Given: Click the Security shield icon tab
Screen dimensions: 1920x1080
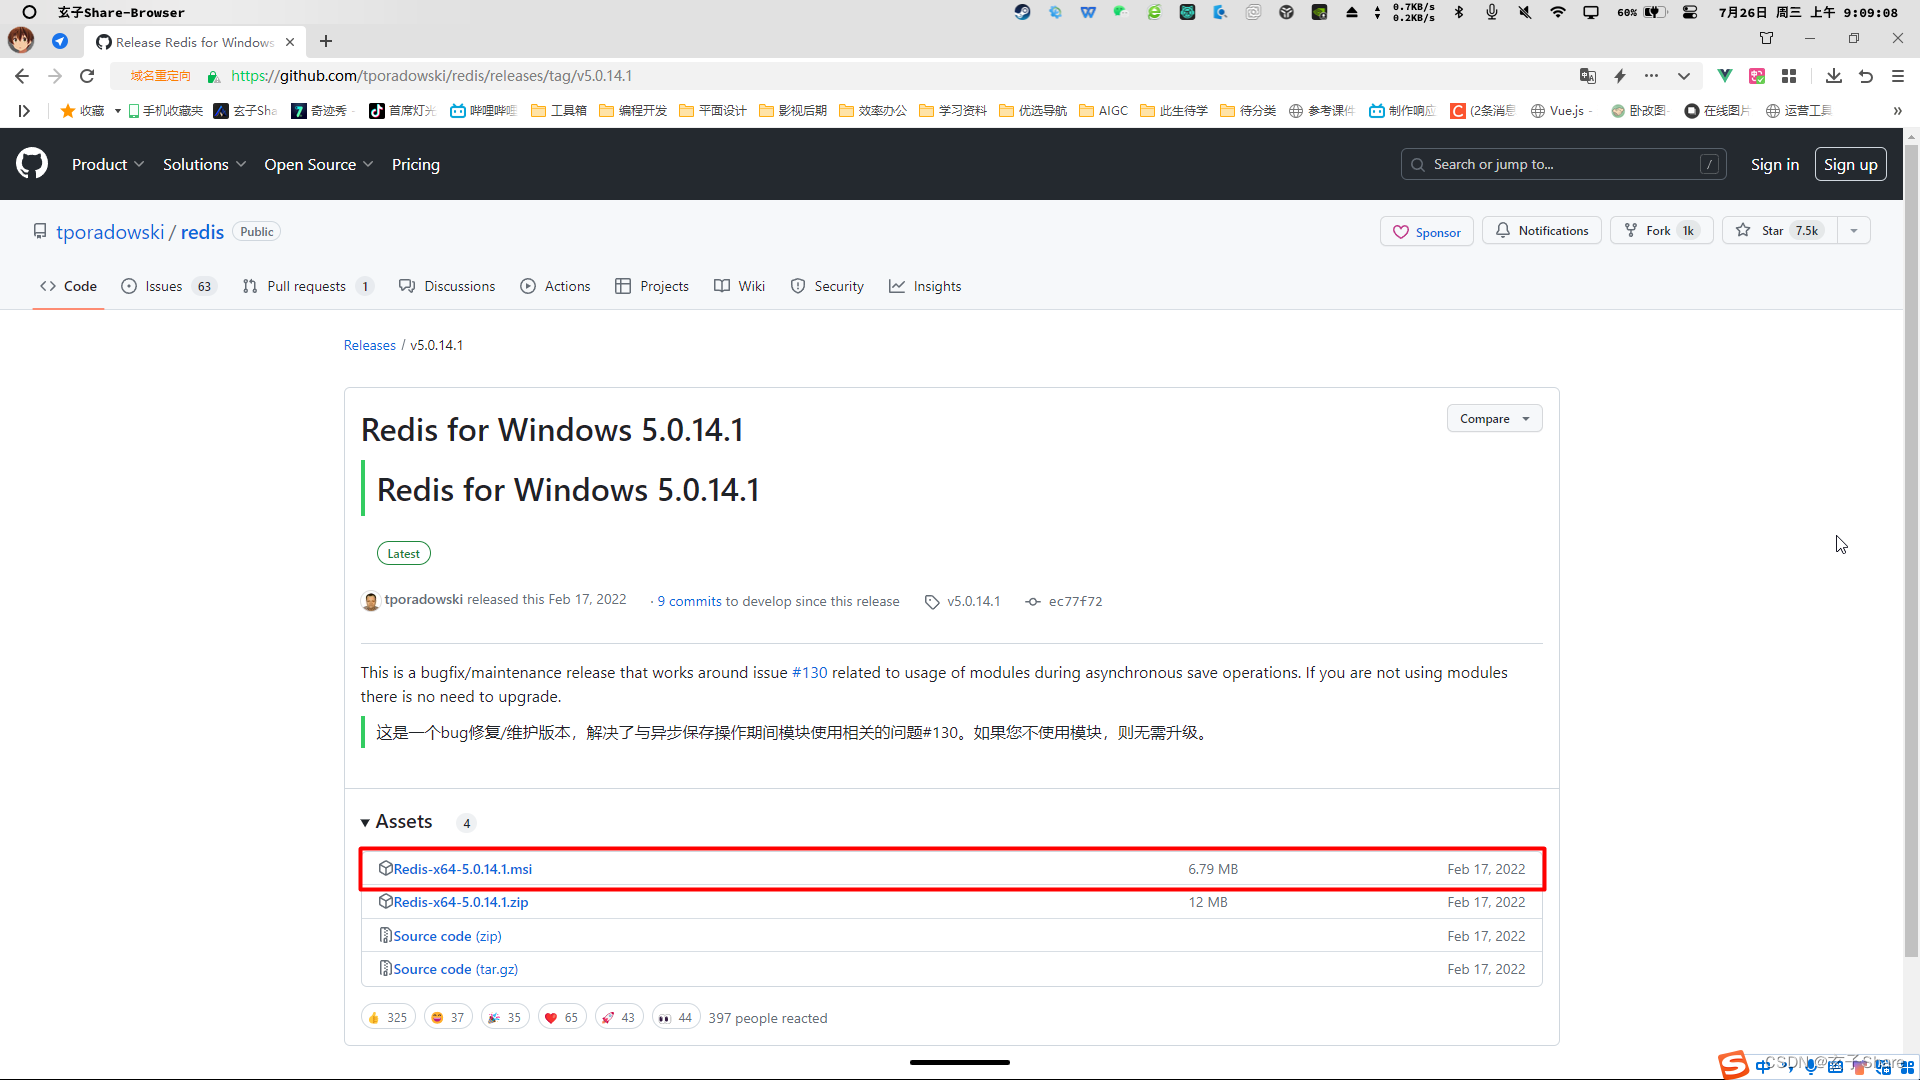Looking at the screenshot, I should tap(798, 286).
